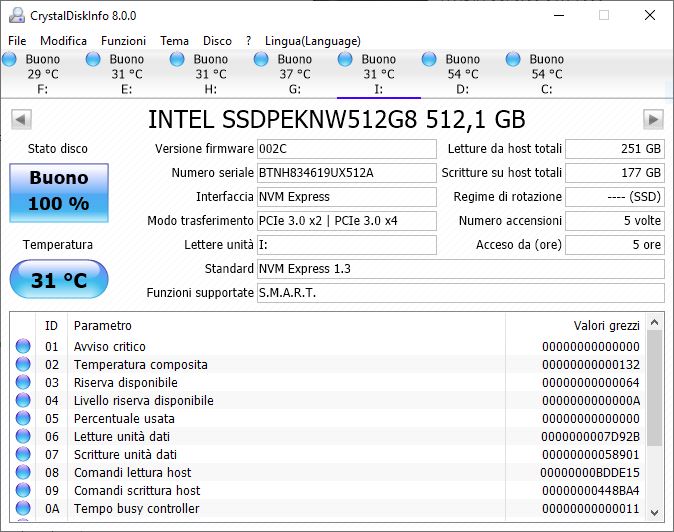
Task: Click the status orb for Temperatura composita
Action: tap(23, 364)
